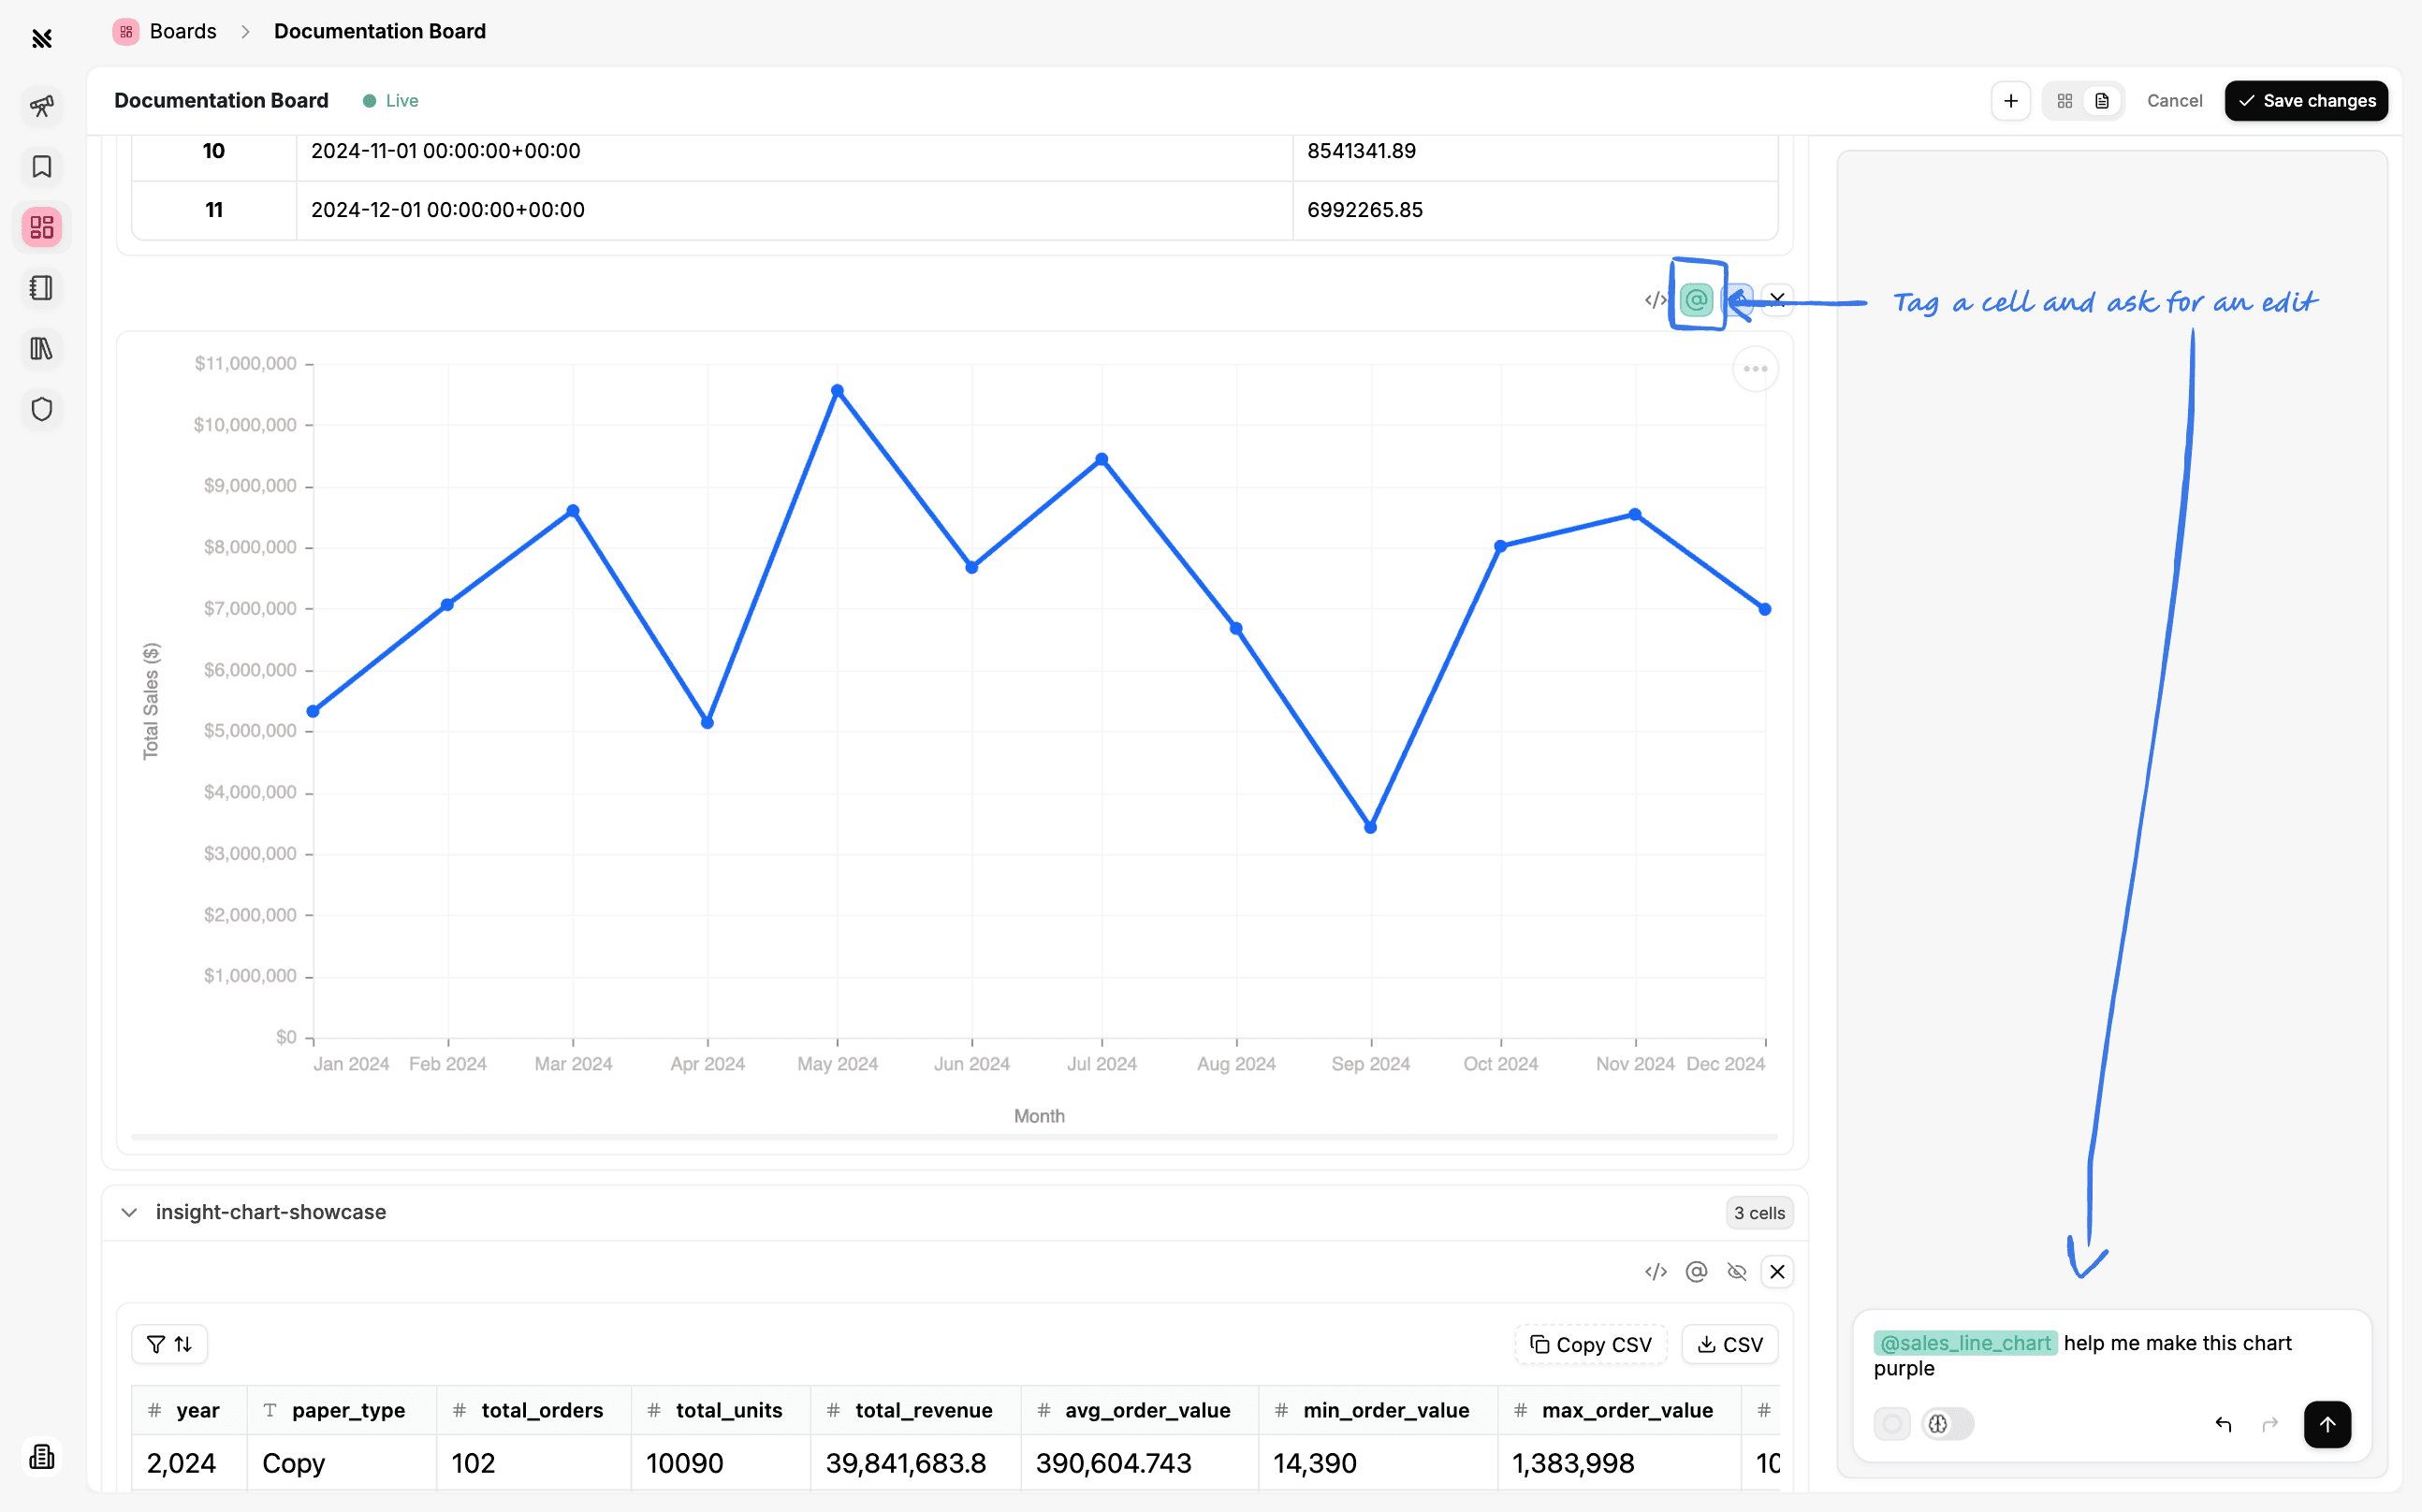Copy table data using Copy CSV
The height and width of the screenshot is (1512, 2422).
pos(1591,1343)
